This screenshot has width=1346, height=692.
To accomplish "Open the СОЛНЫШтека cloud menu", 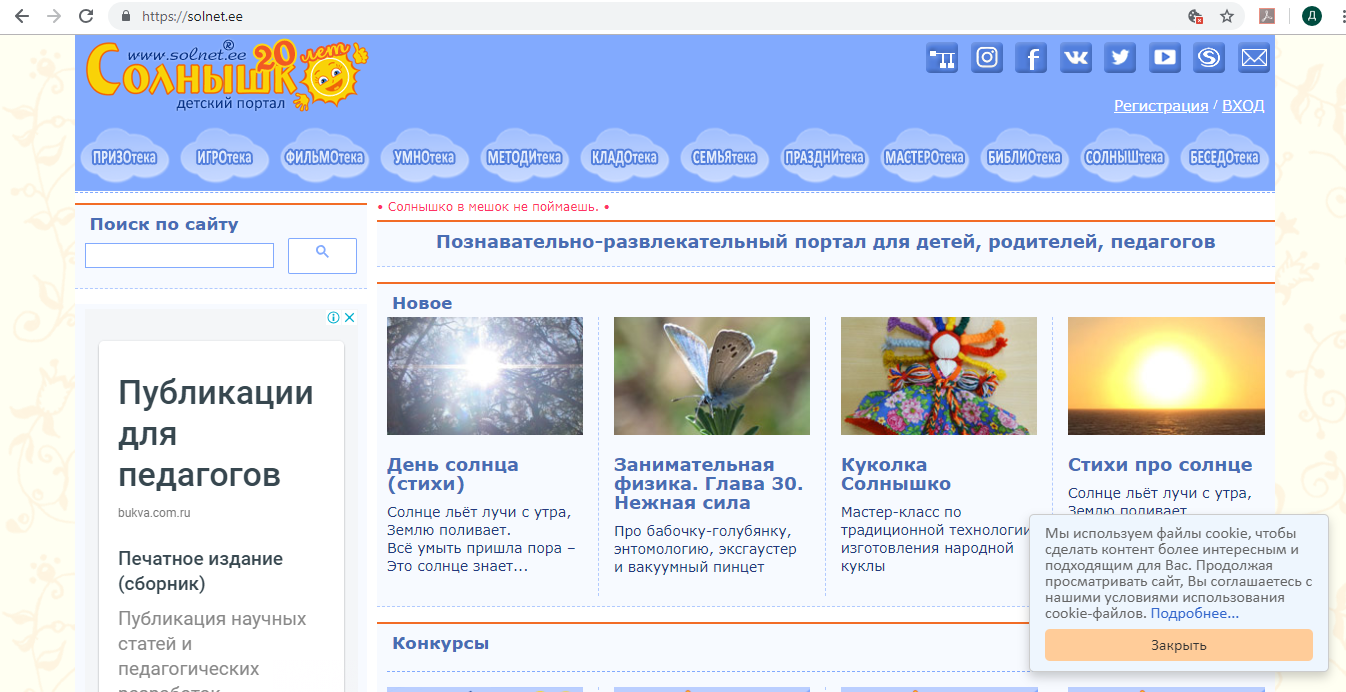I will tap(1124, 157).
